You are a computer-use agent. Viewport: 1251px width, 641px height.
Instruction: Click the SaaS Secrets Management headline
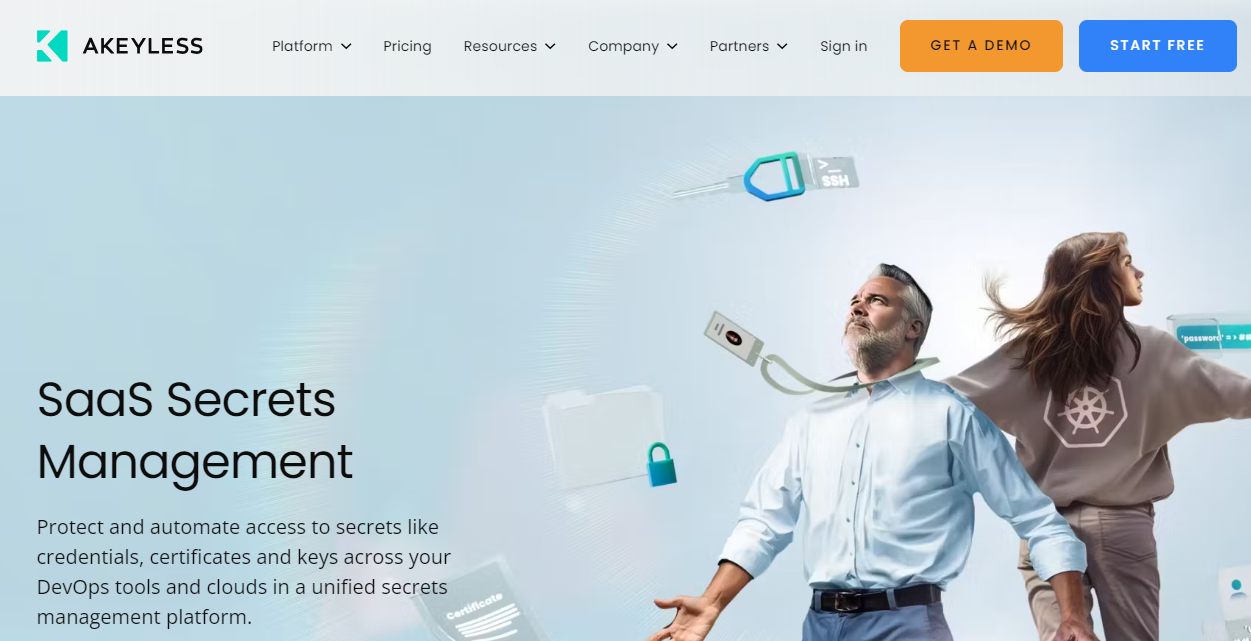[x=195, y=430]
